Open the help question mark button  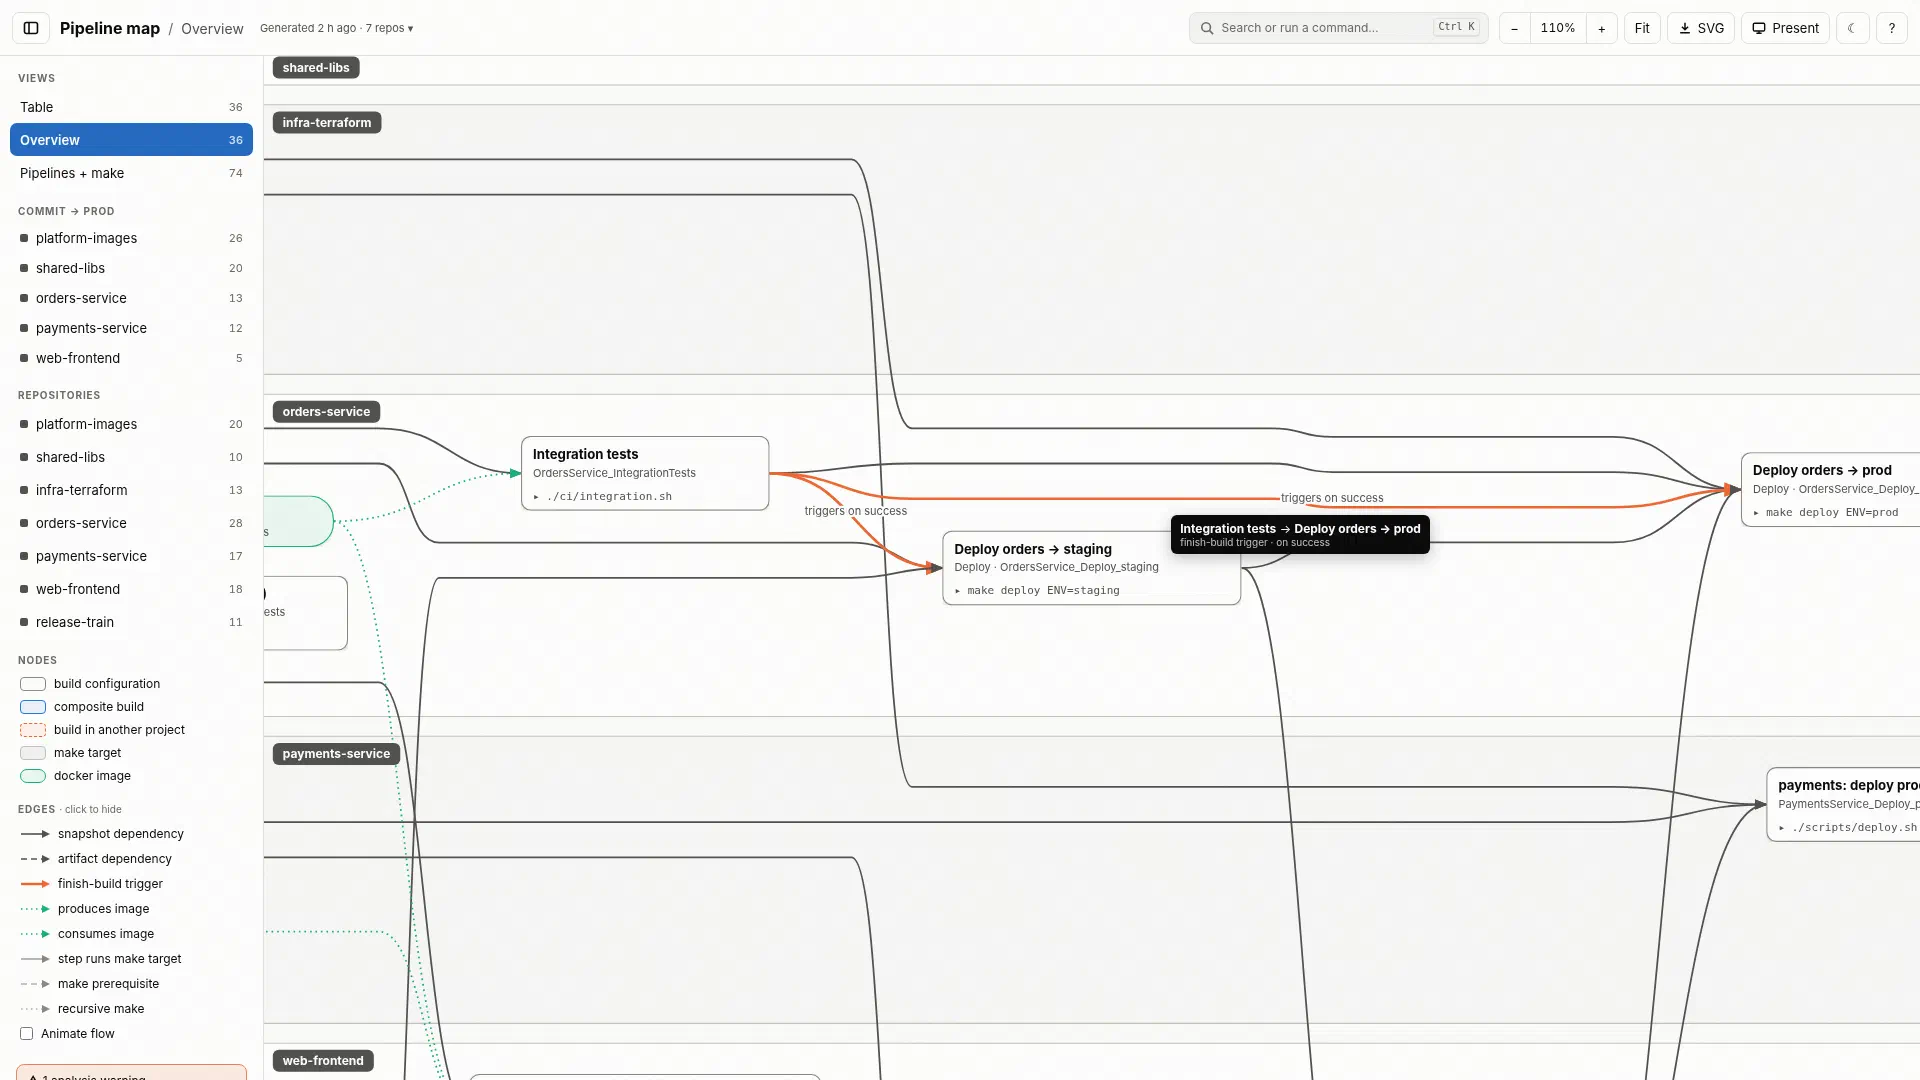click(x=1891, y=28)
